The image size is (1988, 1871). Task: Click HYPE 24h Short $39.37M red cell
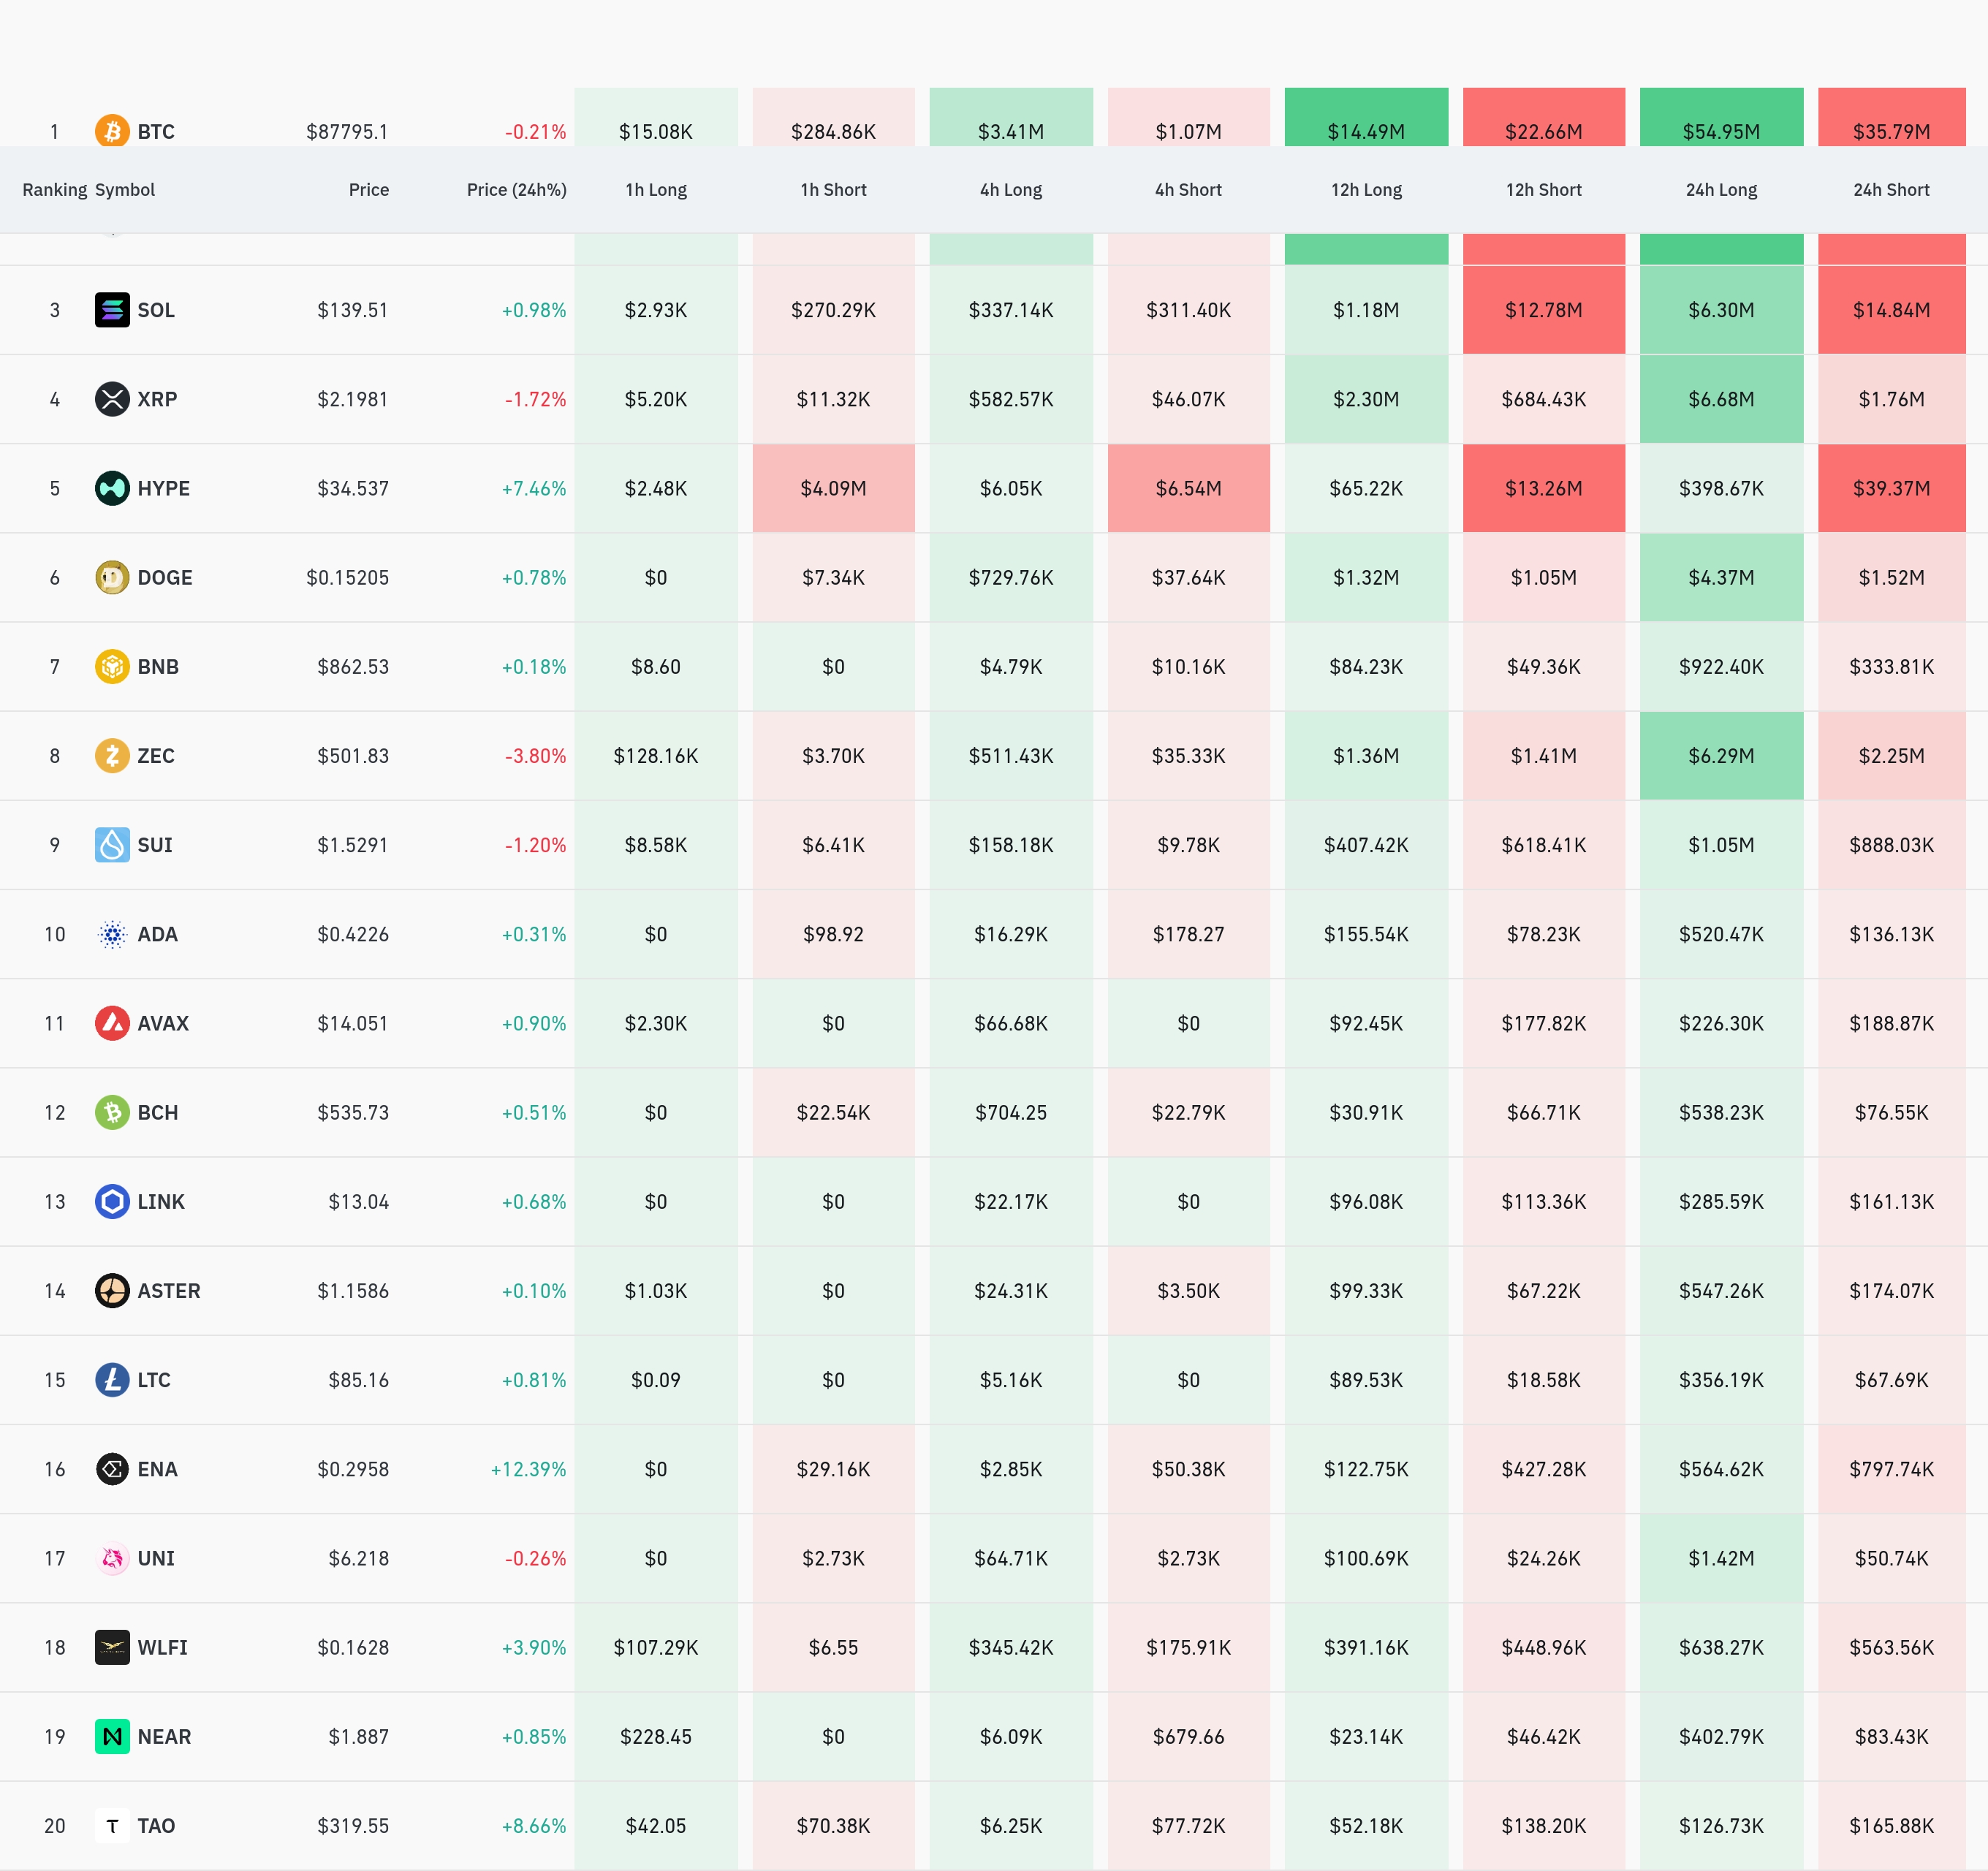[x=1890, y=488]
